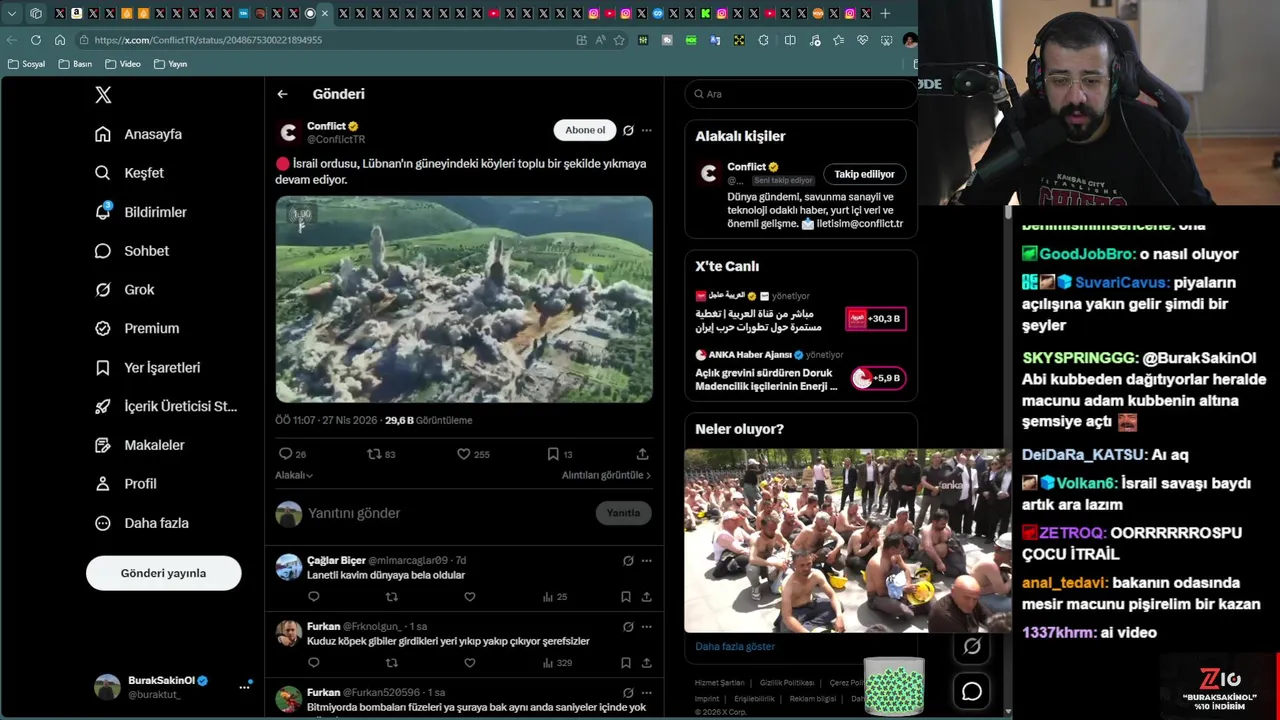Share the main post
The image size is (1280, 720).
coord(642,454)
